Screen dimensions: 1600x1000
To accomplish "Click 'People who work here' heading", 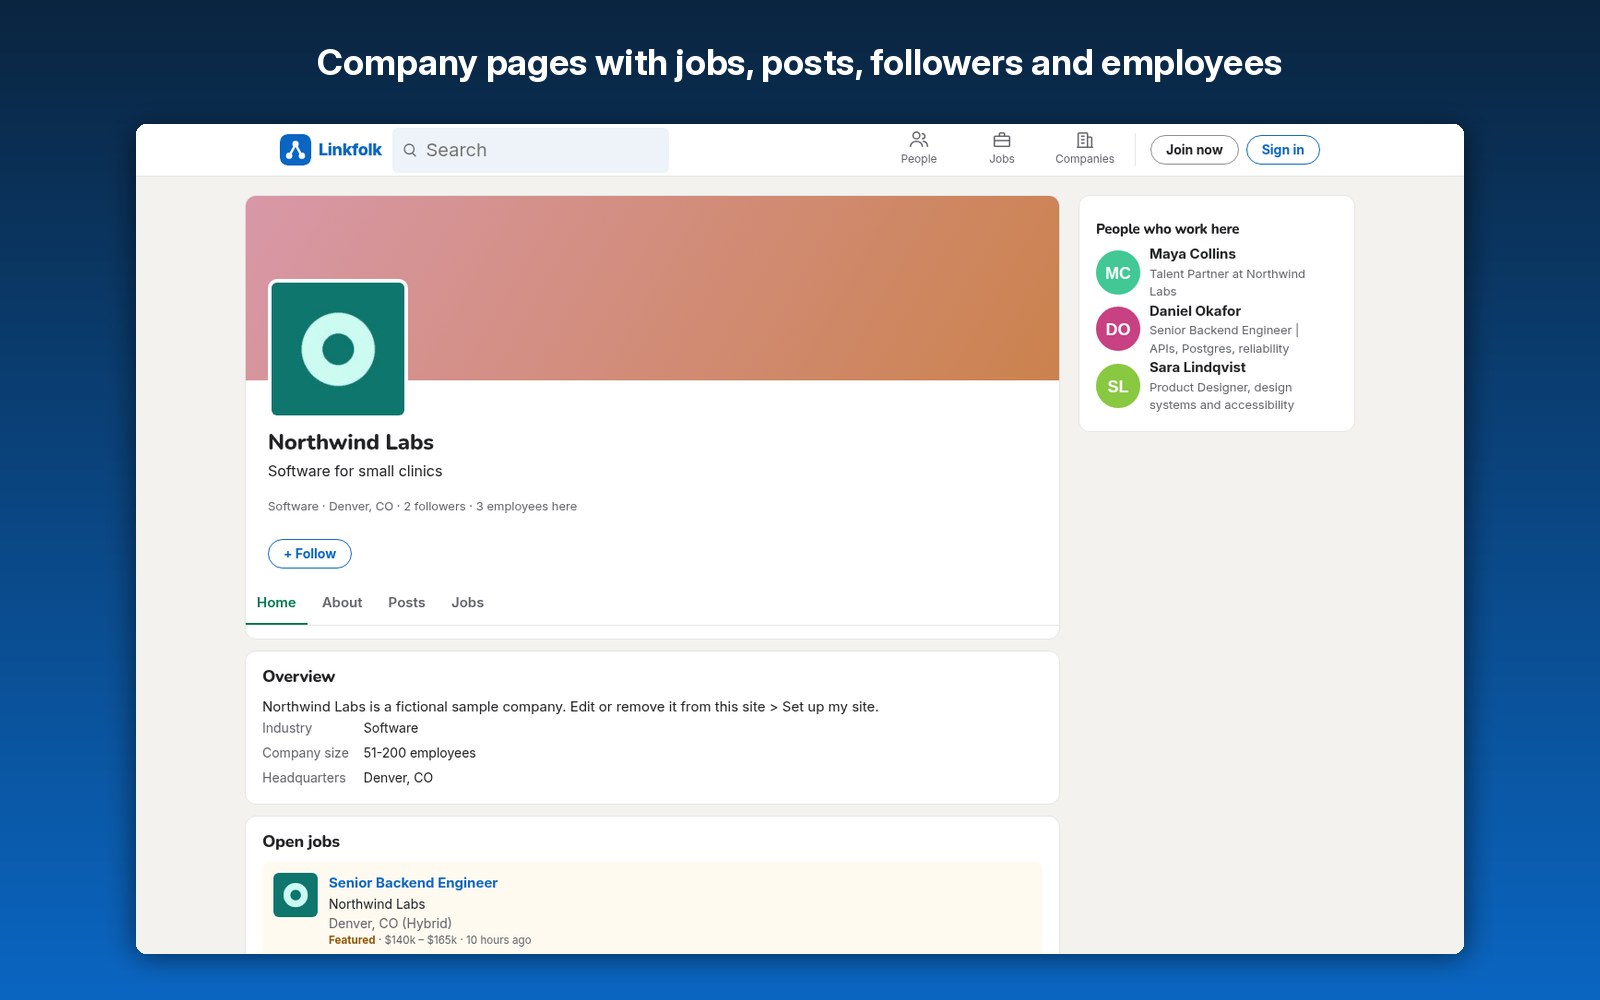I will (x=1167, y=229).
